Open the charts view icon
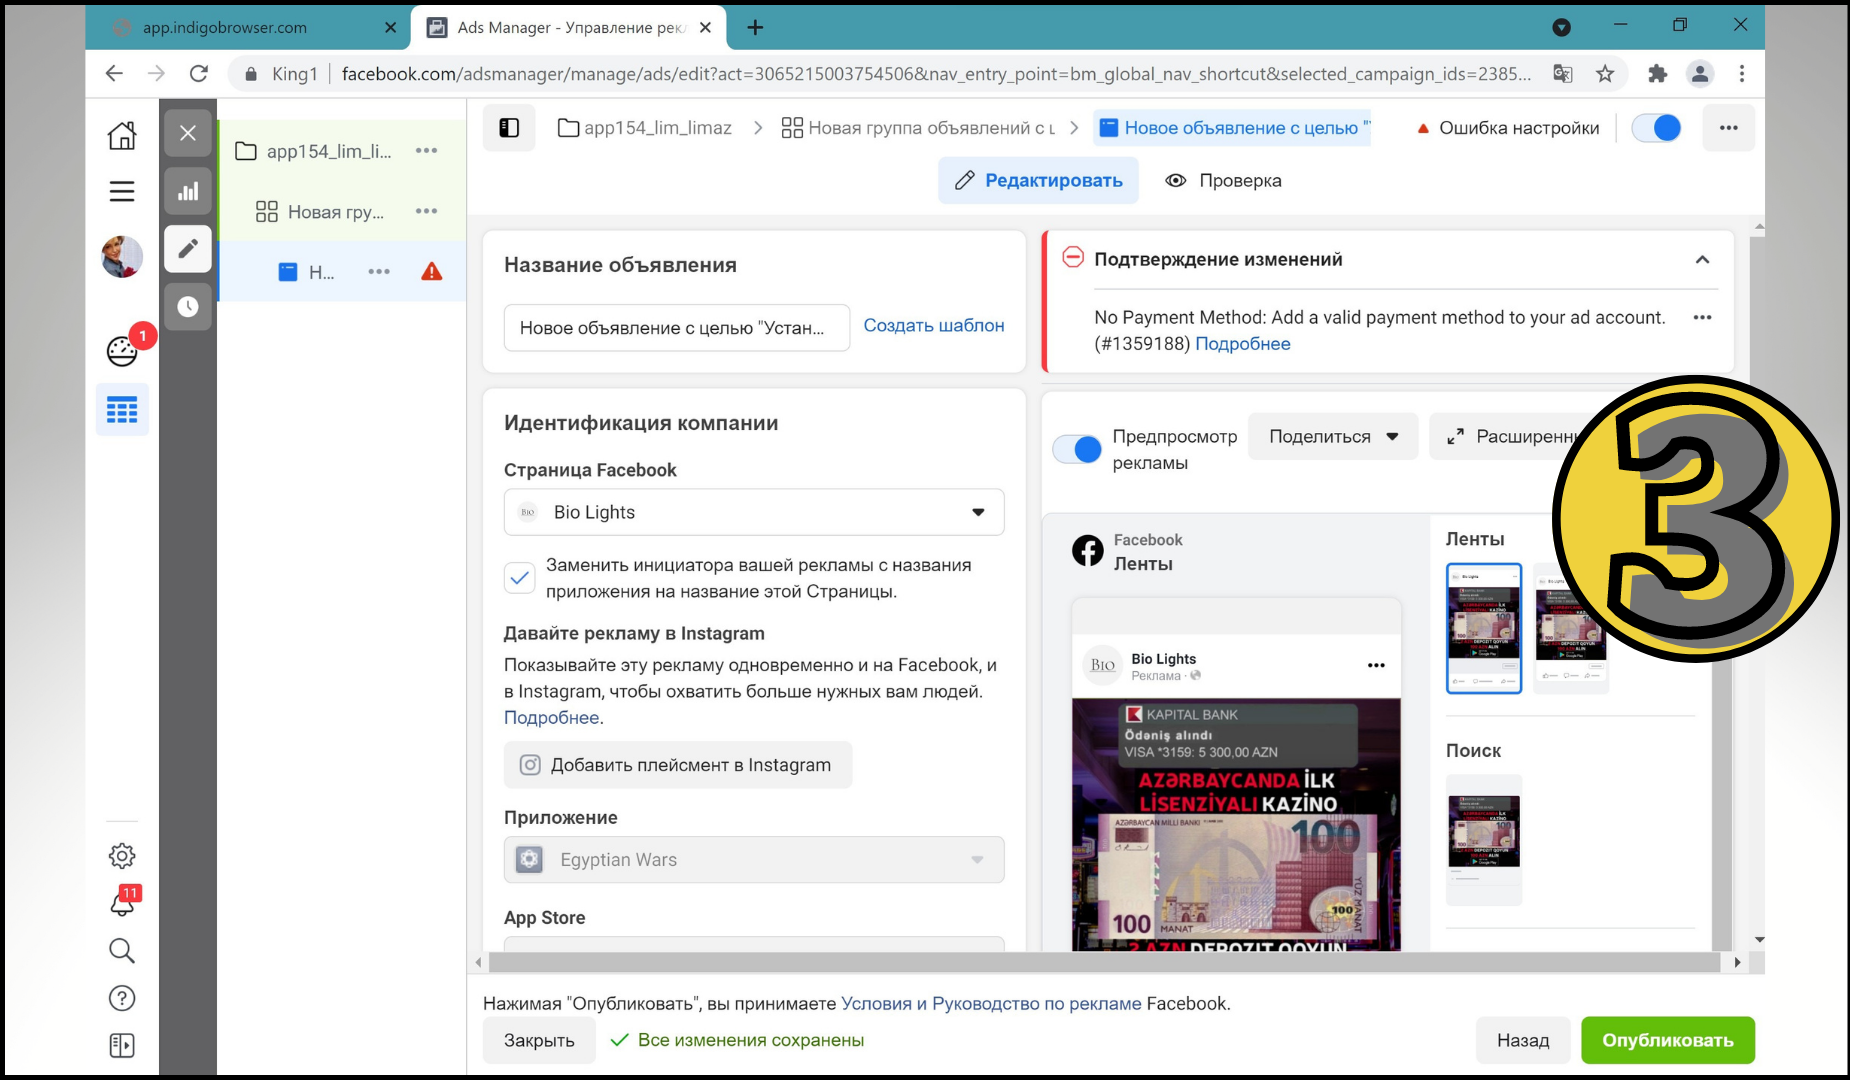Viewport: 1850px width, 1080px height. coord(188,191)
